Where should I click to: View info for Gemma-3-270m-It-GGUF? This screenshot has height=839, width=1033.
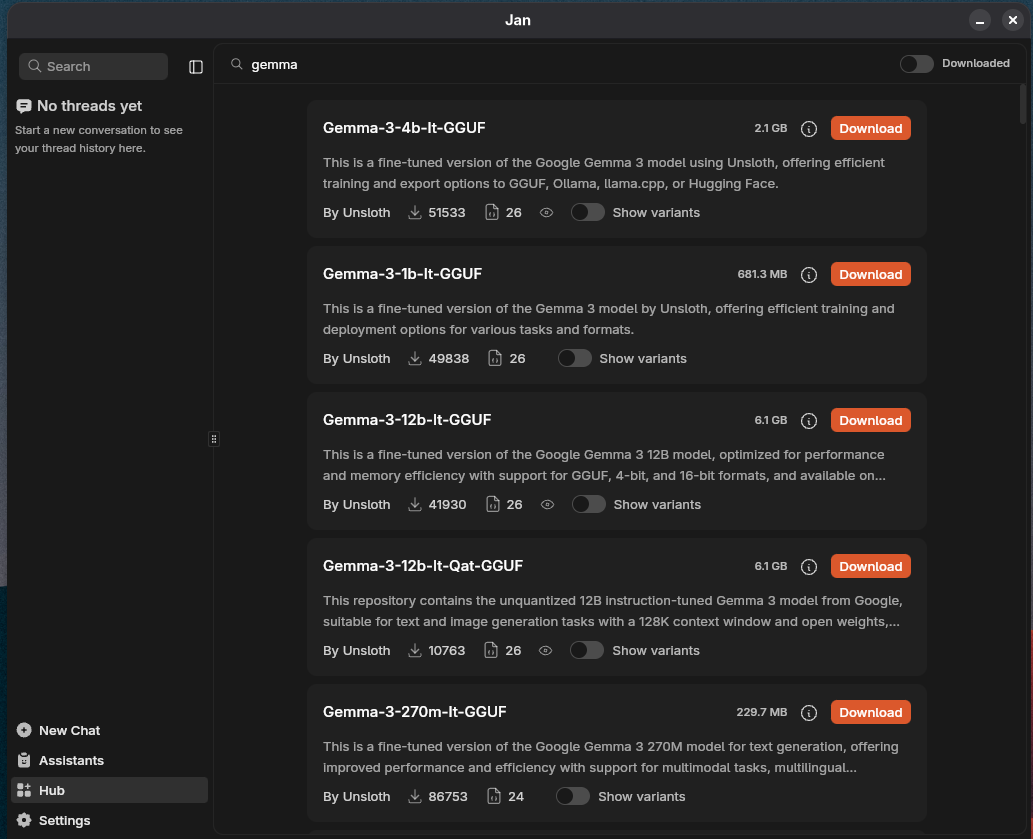click(810, 713)
